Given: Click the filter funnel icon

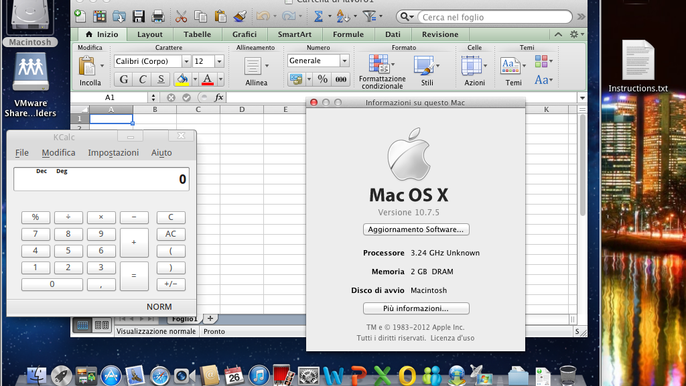Looking at the screenshot, I should coord(370,17).
